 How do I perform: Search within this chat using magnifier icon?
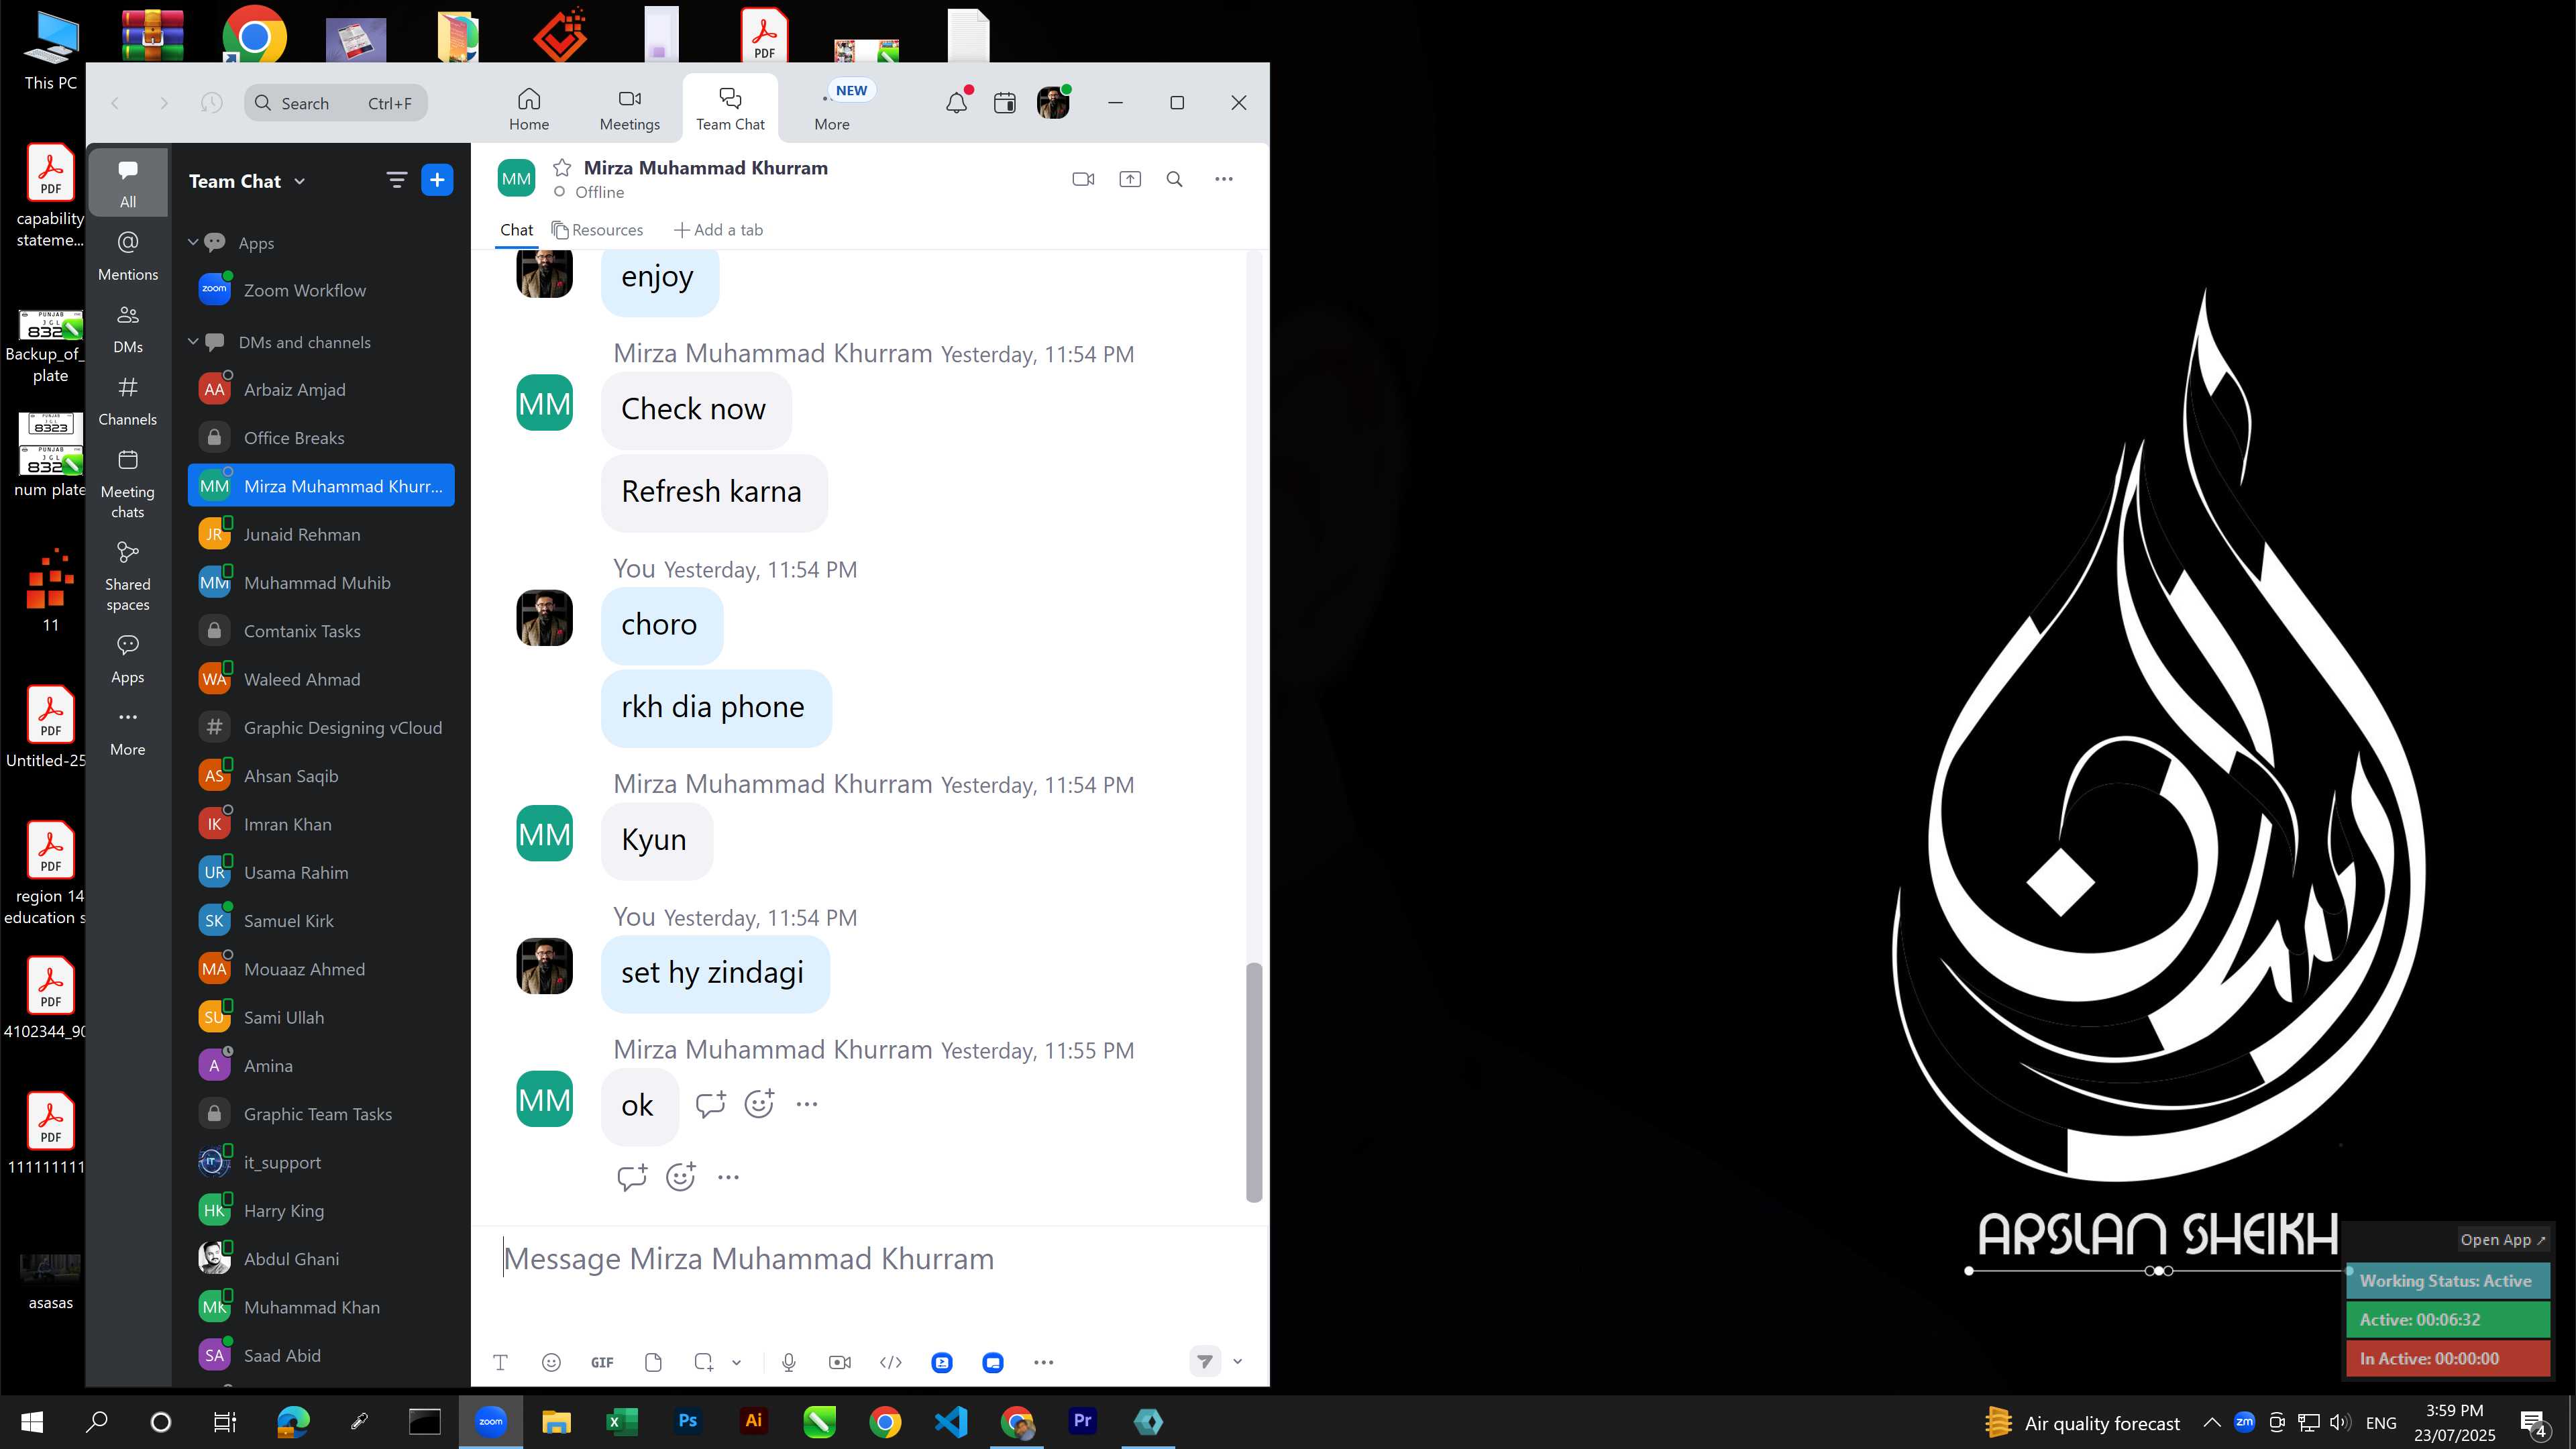pos(1175,179)
